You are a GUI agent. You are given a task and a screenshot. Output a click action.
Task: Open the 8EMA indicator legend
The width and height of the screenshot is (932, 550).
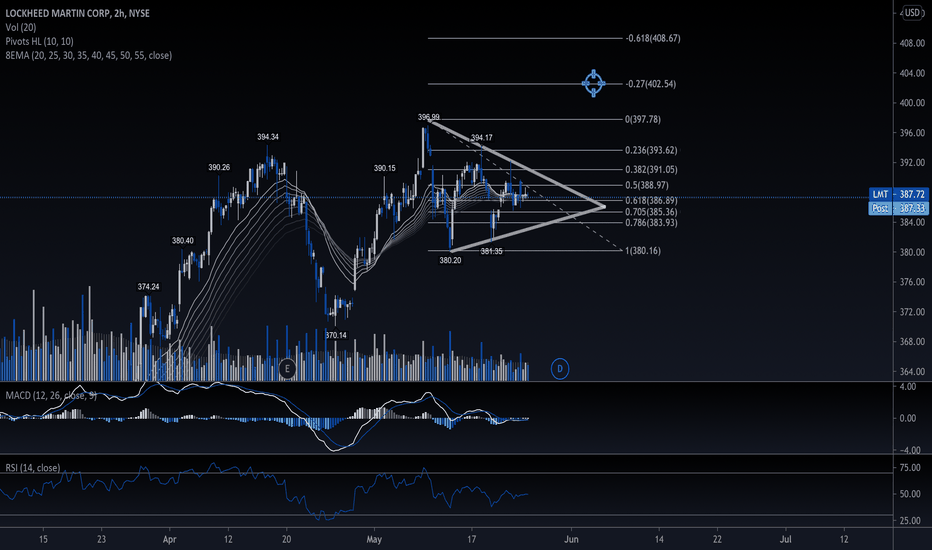point(89,55)
